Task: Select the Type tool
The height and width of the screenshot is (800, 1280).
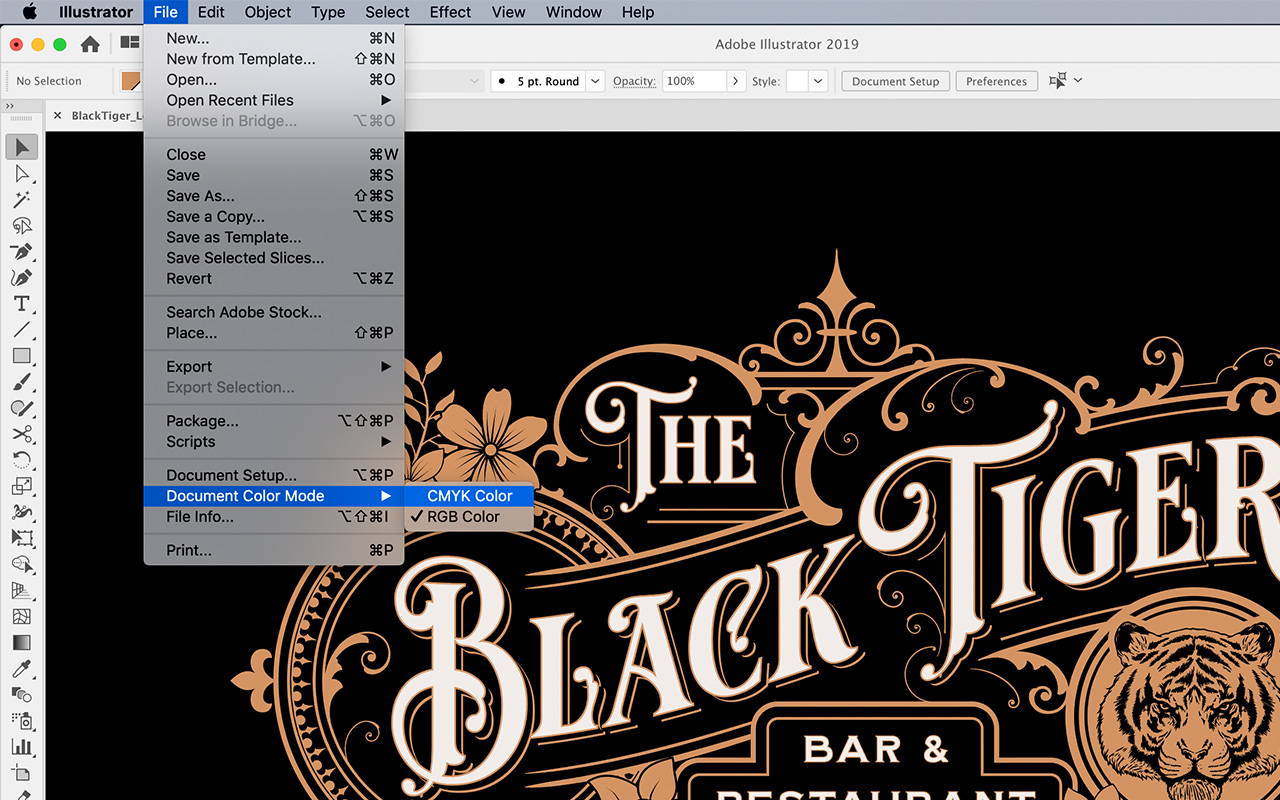Action: pos(22,303)
